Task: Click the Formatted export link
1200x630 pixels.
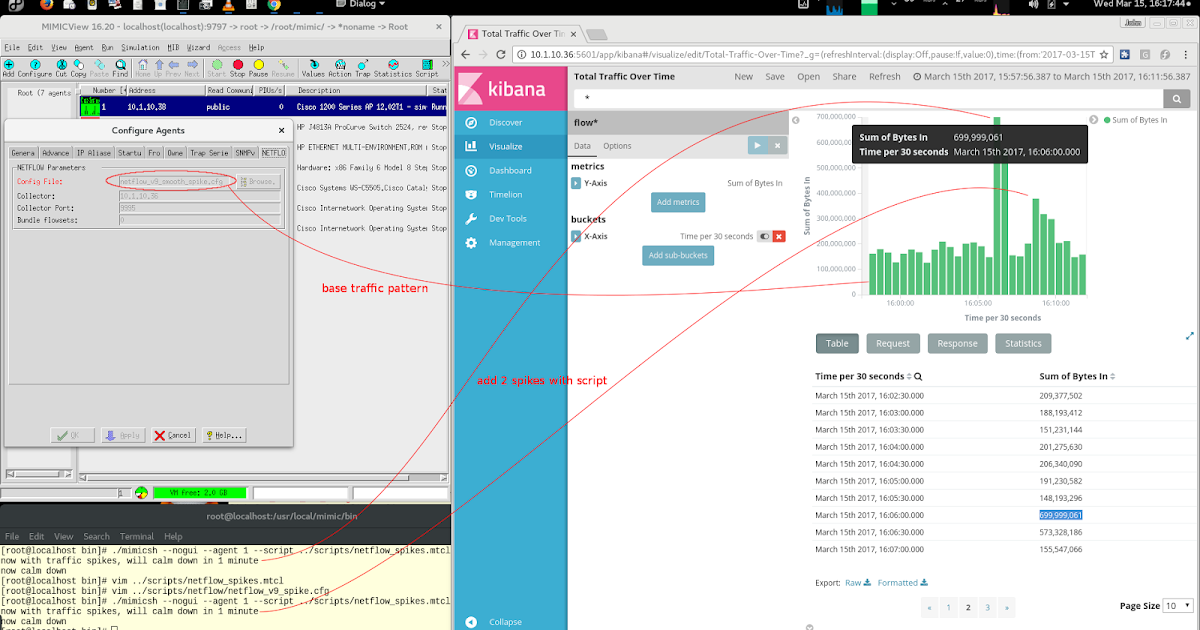Action: [x=898, y=582]
